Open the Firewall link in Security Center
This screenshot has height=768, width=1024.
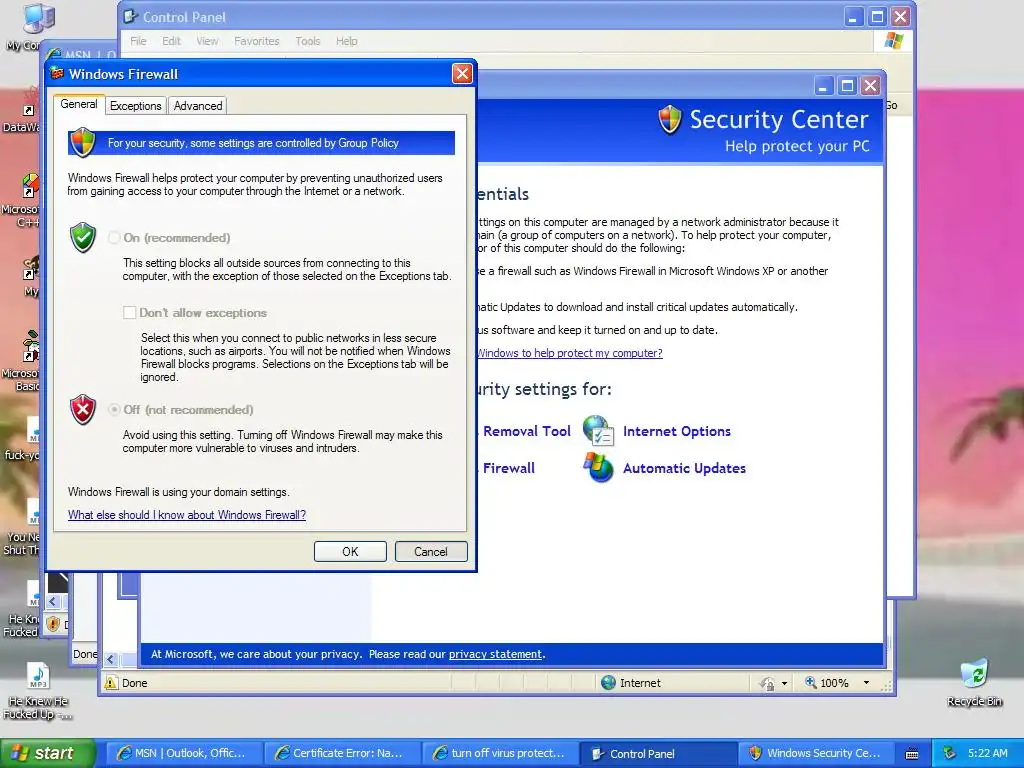(x=508, y=468)
